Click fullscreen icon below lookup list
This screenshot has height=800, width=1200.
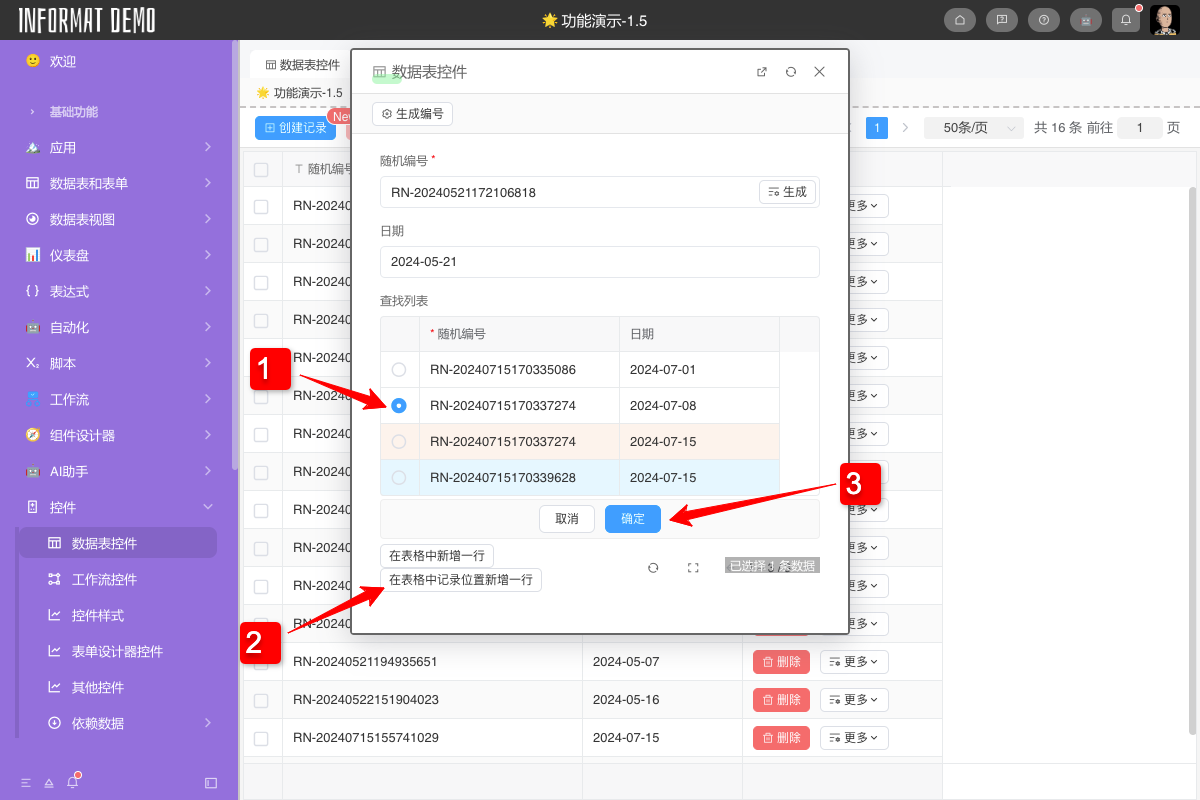click(693, 567)
